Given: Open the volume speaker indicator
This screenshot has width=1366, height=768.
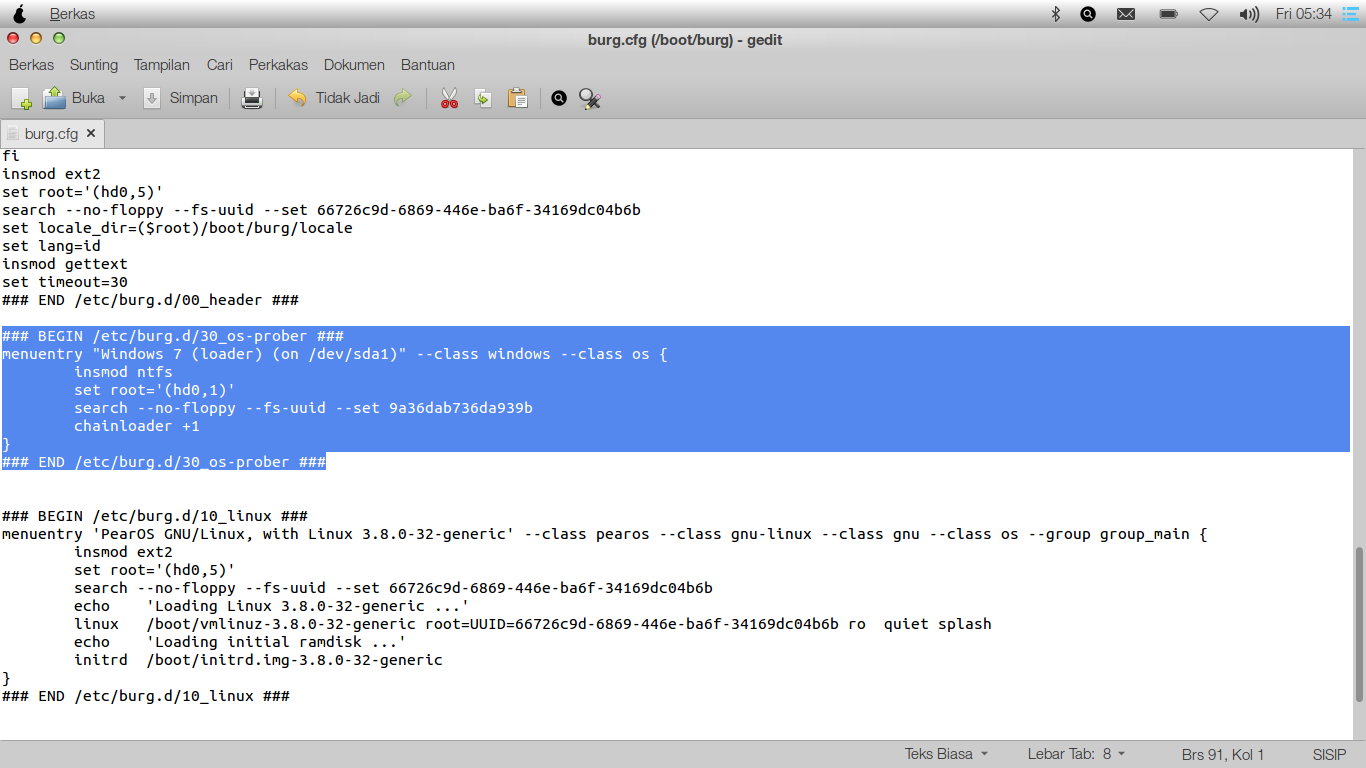Looking at the screenshot, I should tap(1249, 14).
